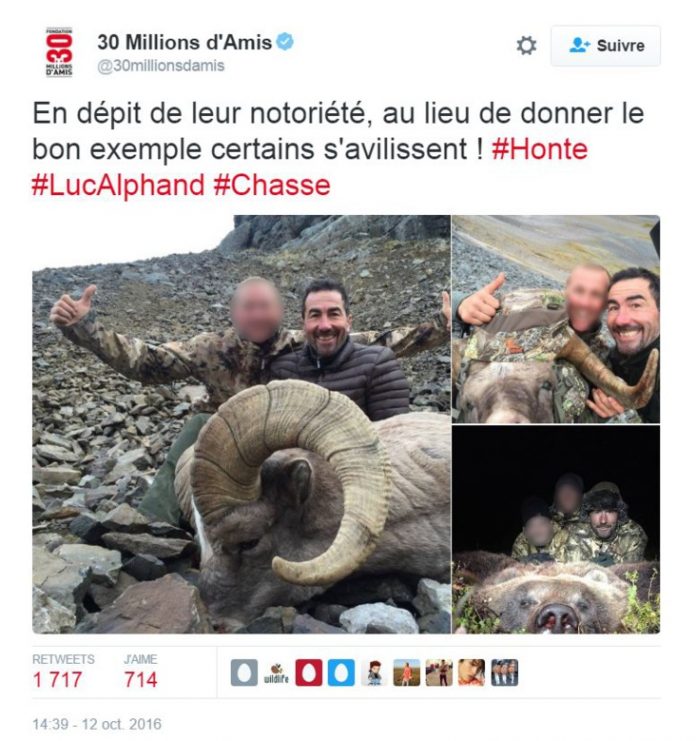Viewport: 696px width, 741px height.
Task: Click the blue verified badge
Action: pyautogui.click(x=285, y=42)
